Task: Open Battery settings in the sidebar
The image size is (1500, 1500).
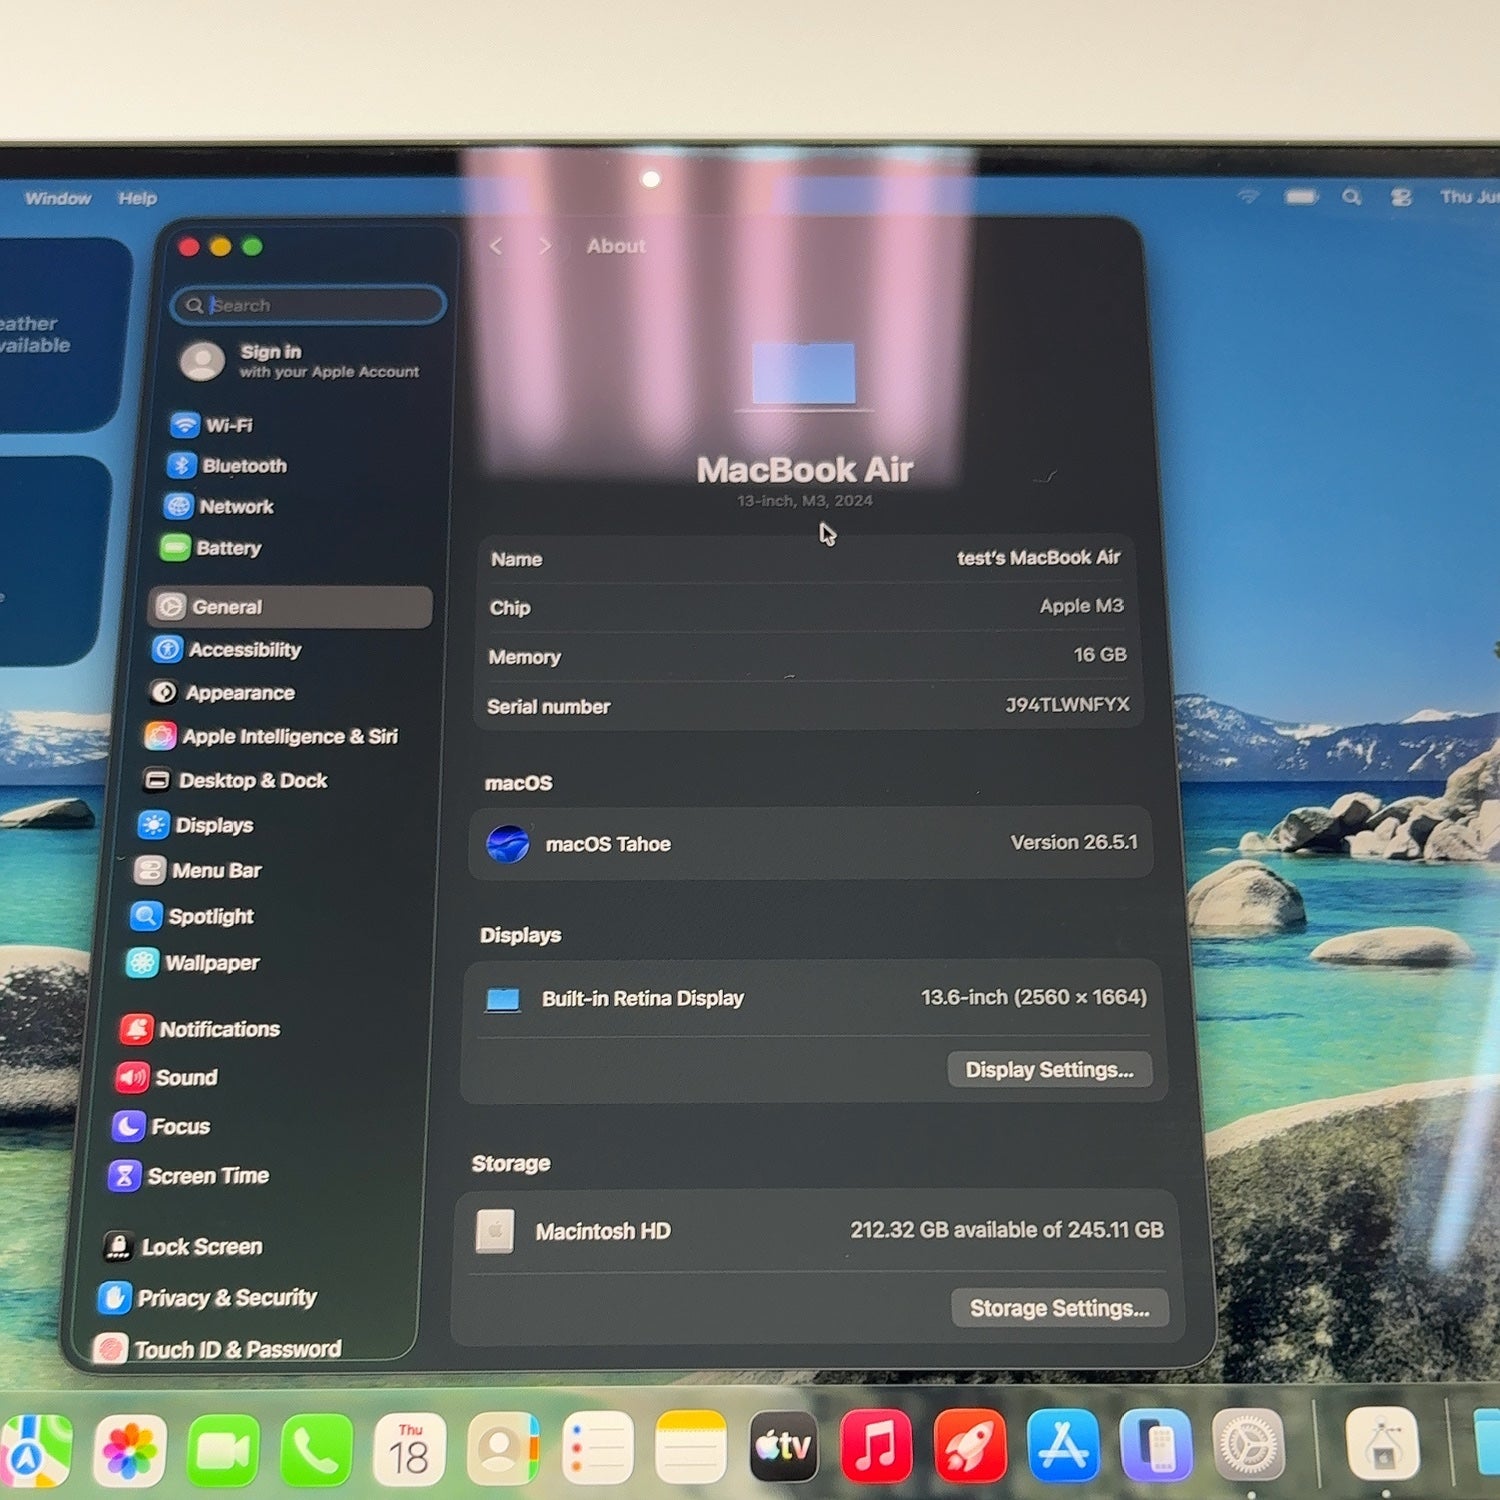Action: pyautogui.click(x=210, y=548)
